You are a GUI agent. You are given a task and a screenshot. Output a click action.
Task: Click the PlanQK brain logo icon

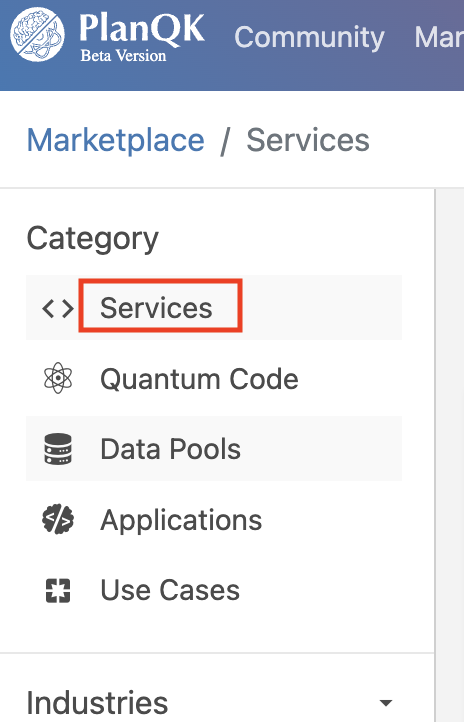[x=37, y=35]
